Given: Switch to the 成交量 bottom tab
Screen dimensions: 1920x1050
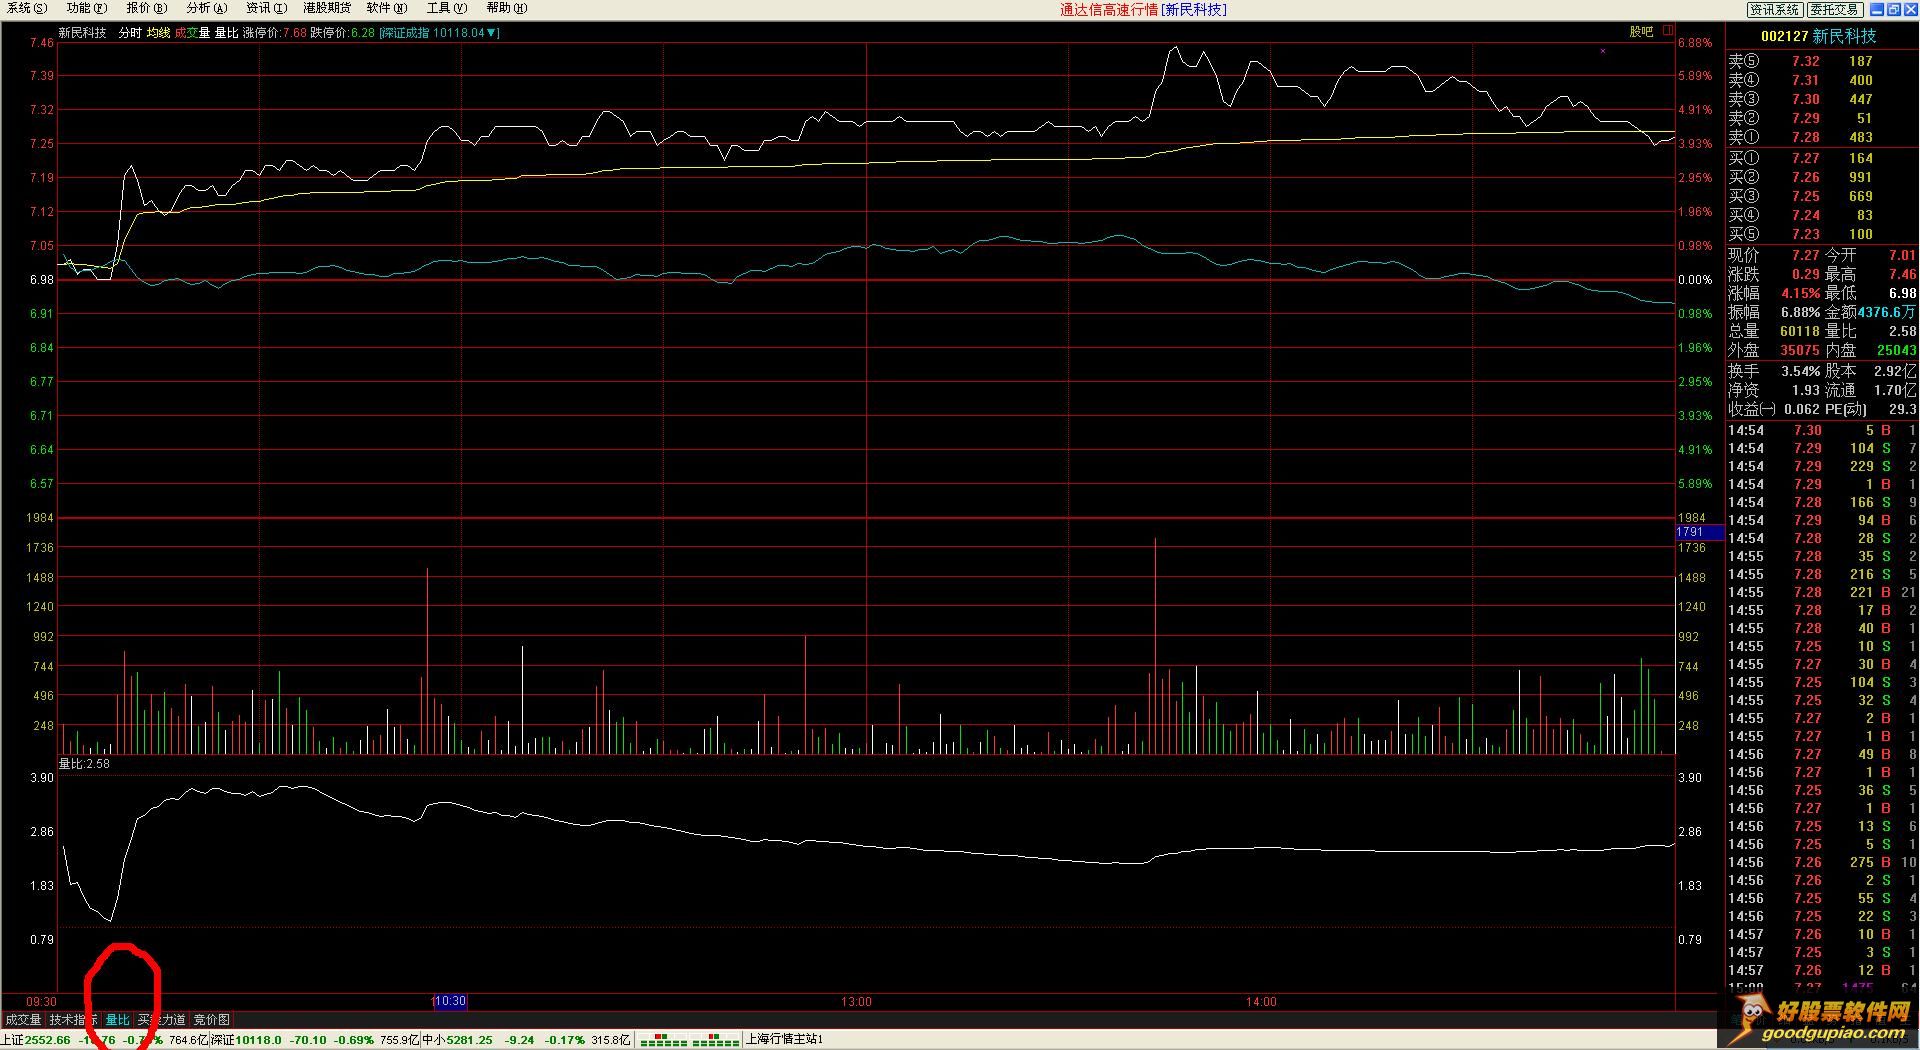Looking at the screenshot, I should pos(23,1020).
